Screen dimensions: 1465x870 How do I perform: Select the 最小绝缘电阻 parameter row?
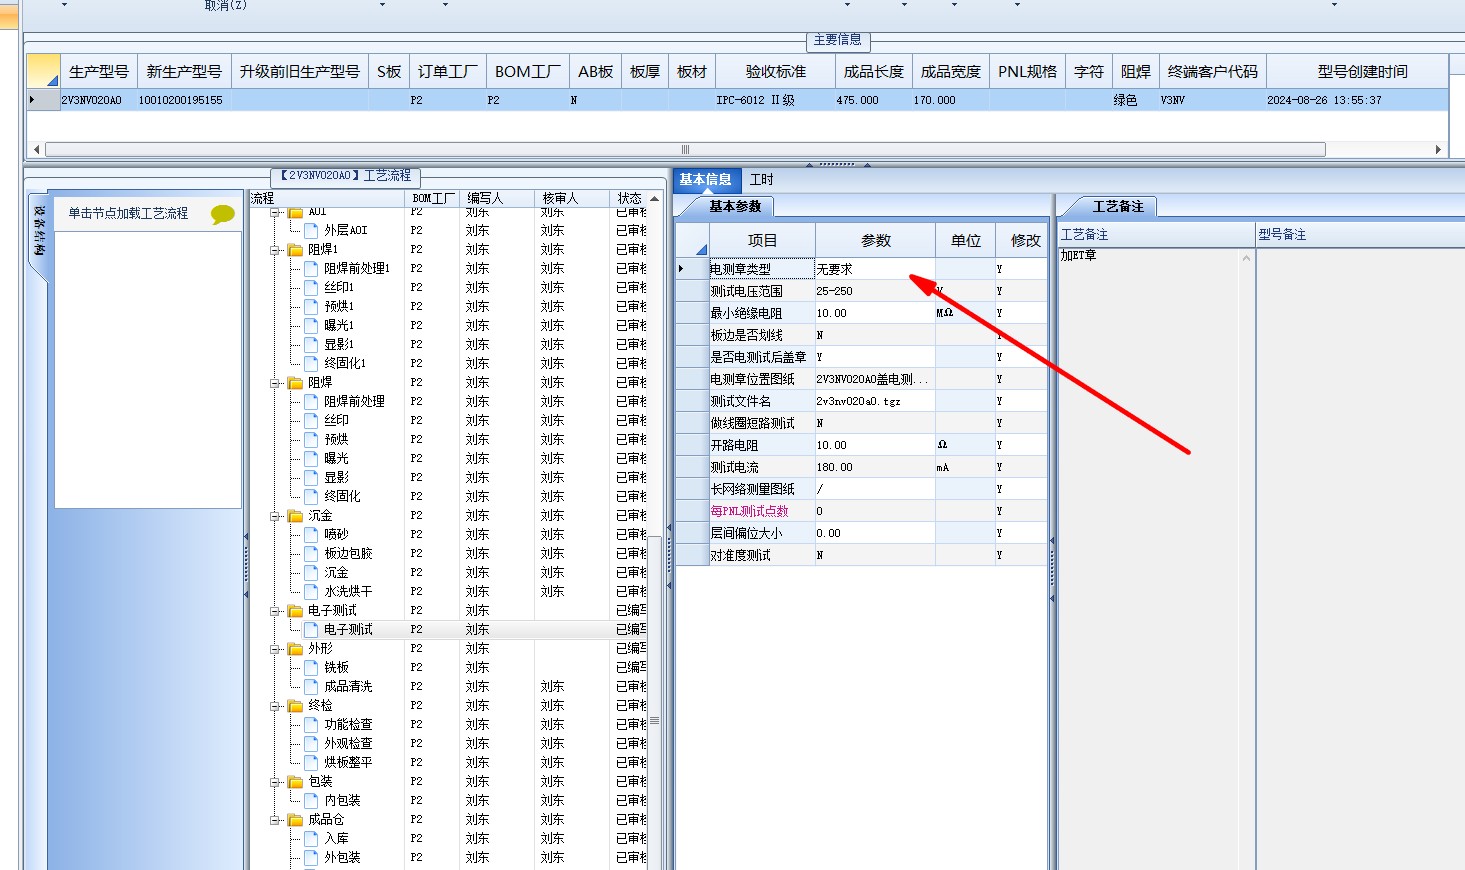tap(862, 313)
